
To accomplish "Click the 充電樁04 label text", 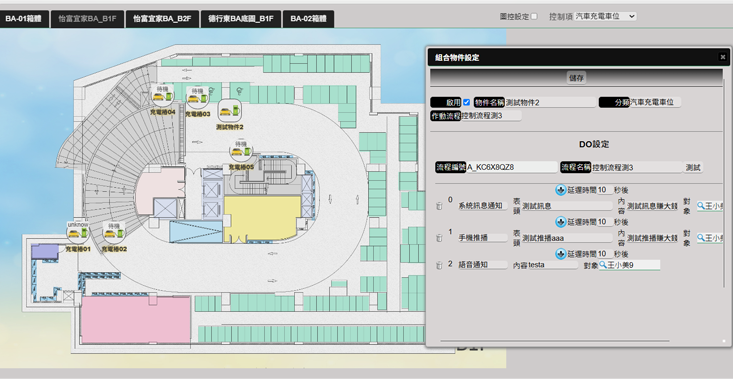I will [163, 113].
